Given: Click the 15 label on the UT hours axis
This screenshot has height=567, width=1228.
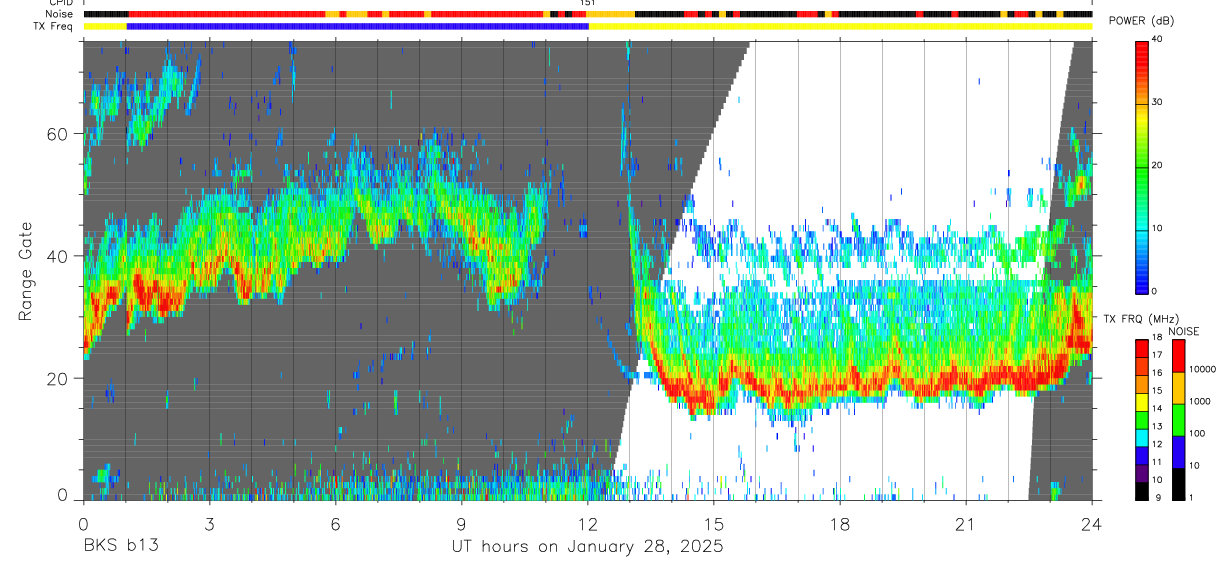Looking at the screenshot, I should click(714, 524).
